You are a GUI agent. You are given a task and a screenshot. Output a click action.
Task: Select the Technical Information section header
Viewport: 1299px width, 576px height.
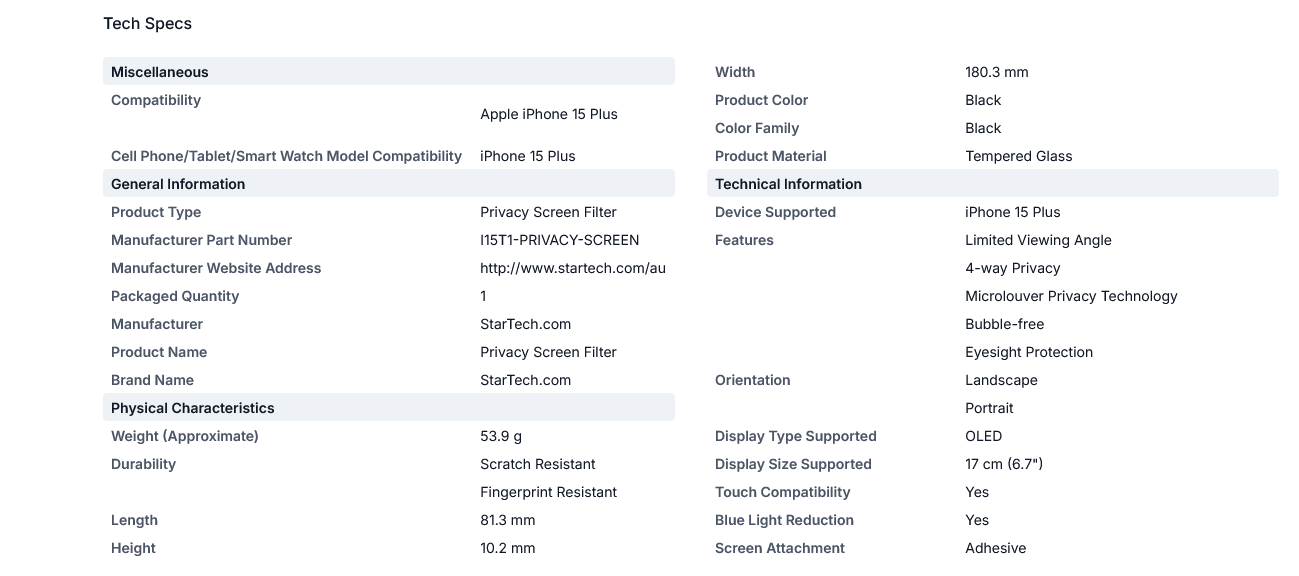[x=993, y=184]
